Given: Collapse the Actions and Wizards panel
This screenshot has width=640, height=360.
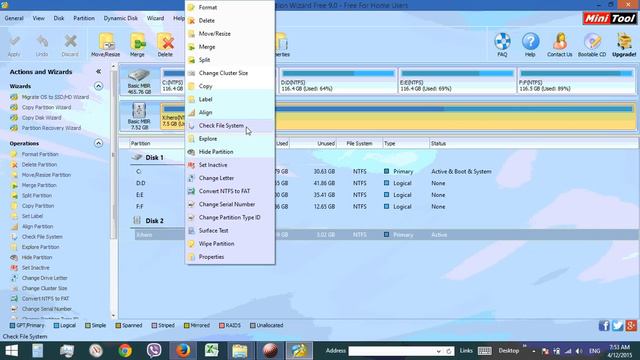Looking at the screenshot, I should (x=98, y=71).
